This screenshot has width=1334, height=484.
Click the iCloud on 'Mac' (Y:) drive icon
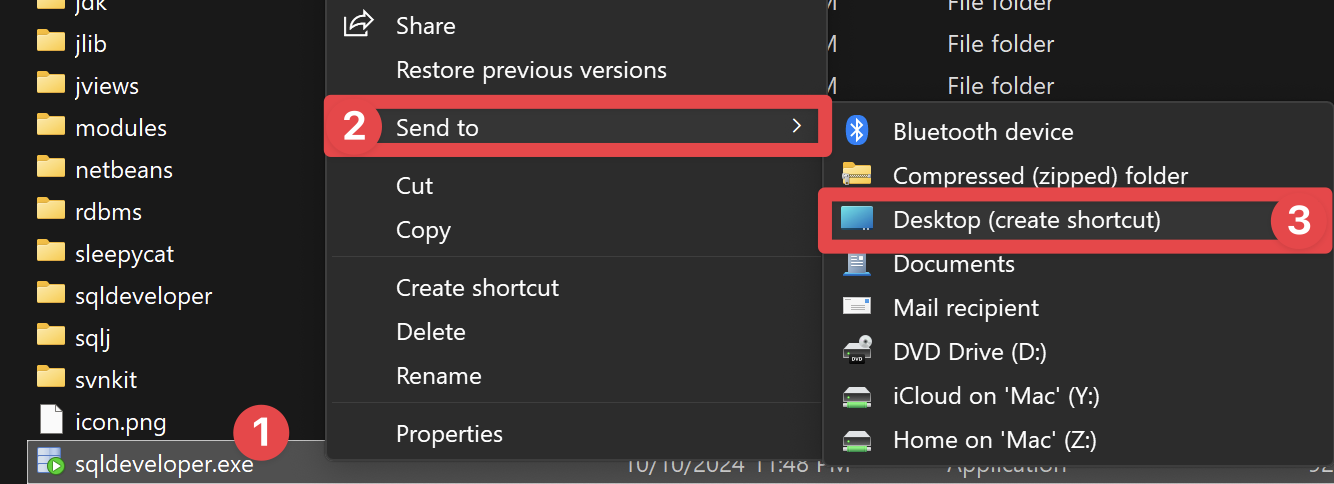click(857, 396)
